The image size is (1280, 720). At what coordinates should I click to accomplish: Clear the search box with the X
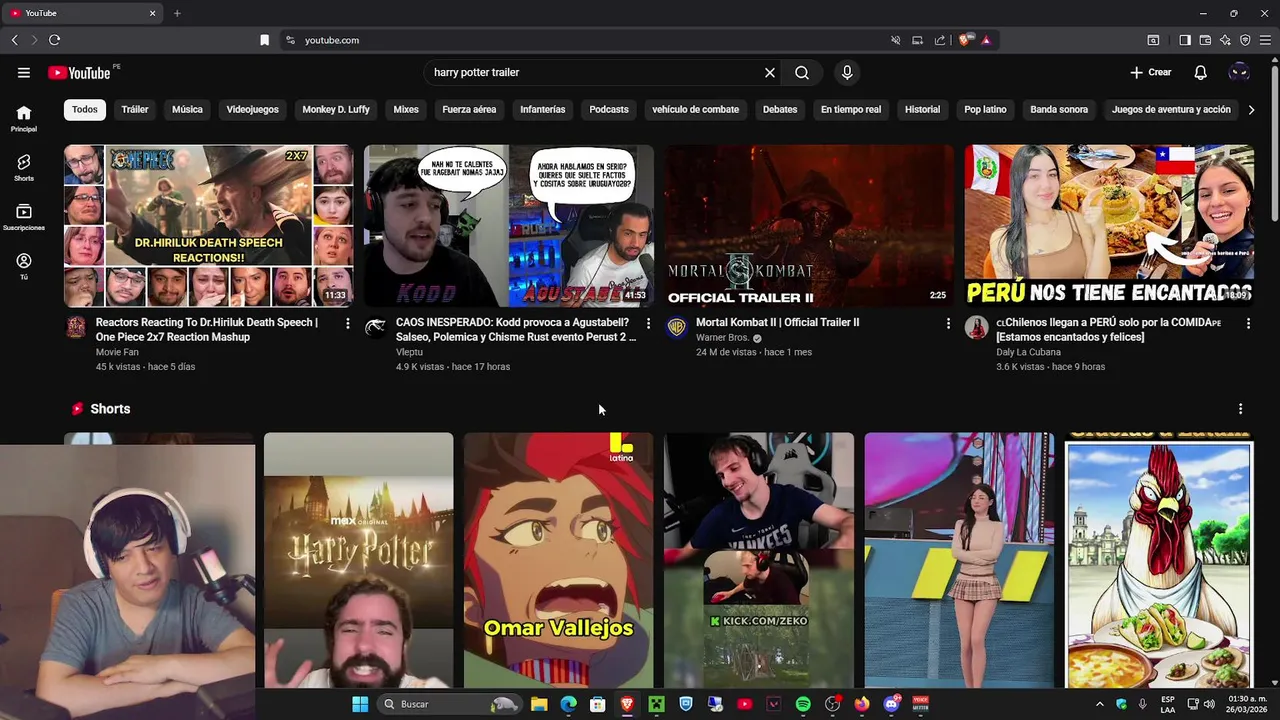click(770, 72)
